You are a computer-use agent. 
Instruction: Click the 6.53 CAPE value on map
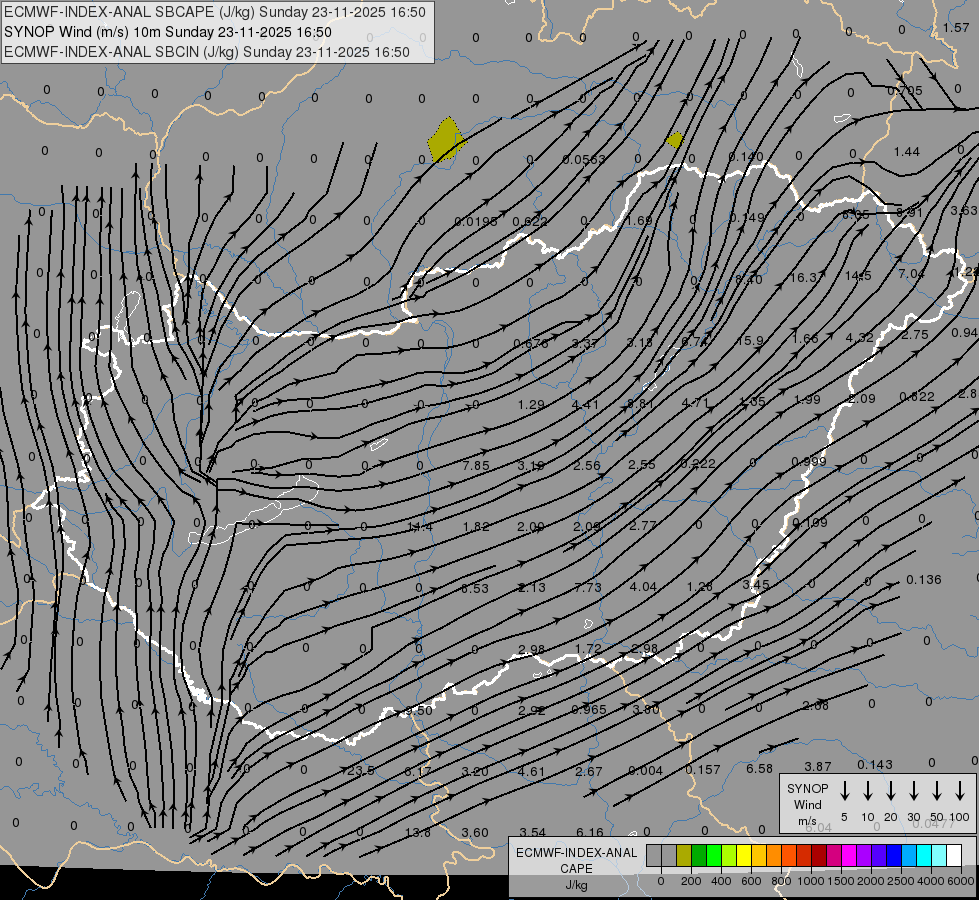point(475,588)
